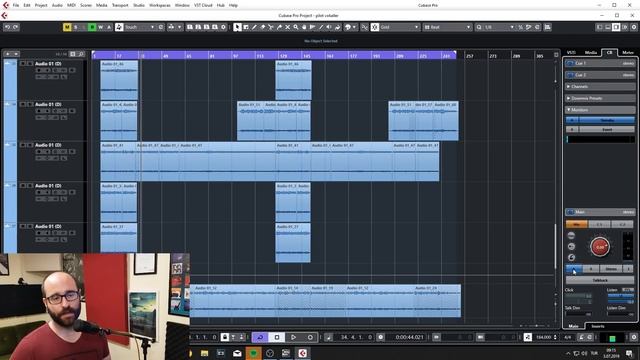
Task: Click the Play button in transport
Action: coord(293,337)
